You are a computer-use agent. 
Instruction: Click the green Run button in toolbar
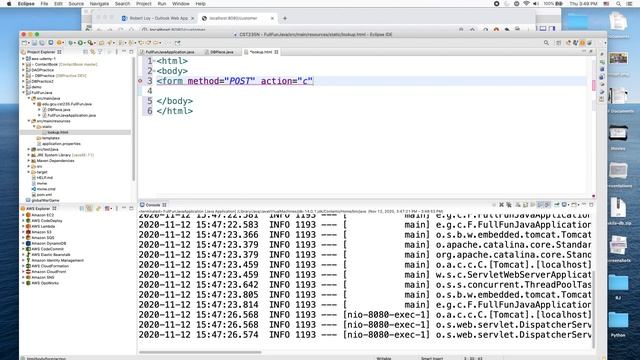(80, 42)
